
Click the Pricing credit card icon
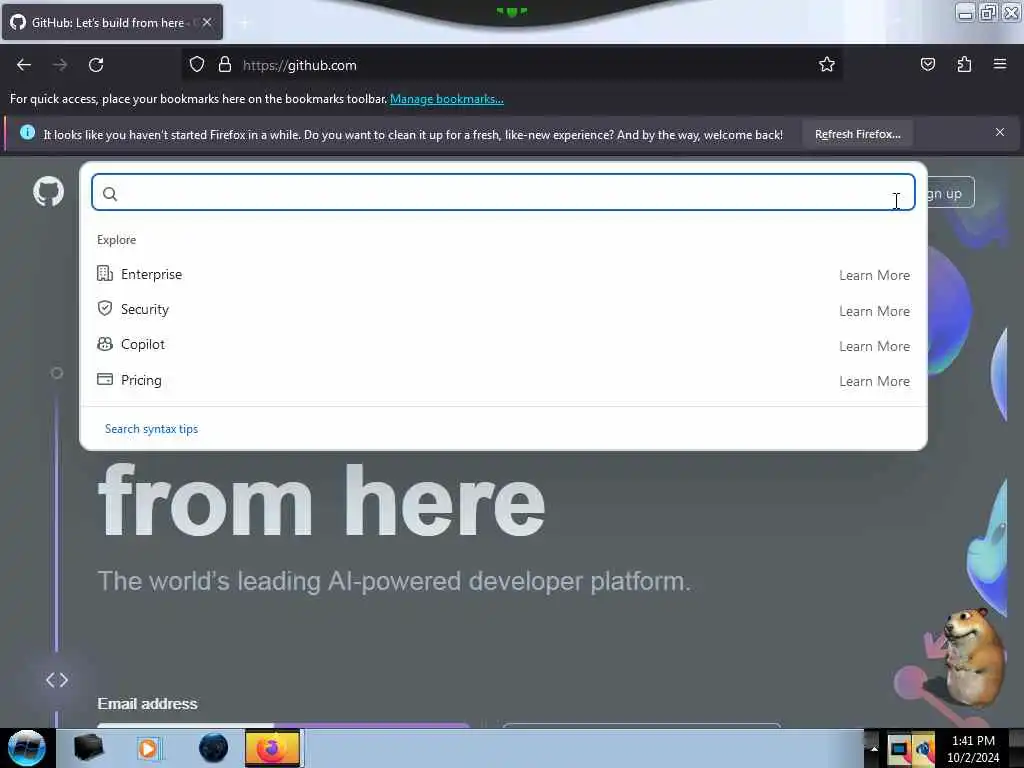tap(104, 379)
